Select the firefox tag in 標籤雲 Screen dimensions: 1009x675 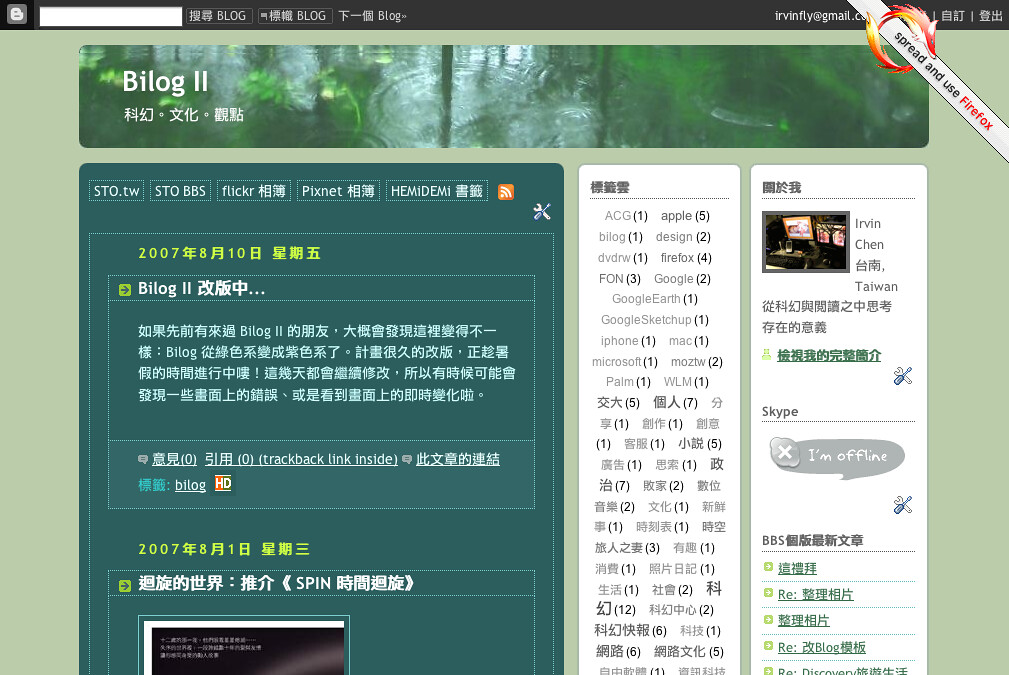tap(677, 258)
